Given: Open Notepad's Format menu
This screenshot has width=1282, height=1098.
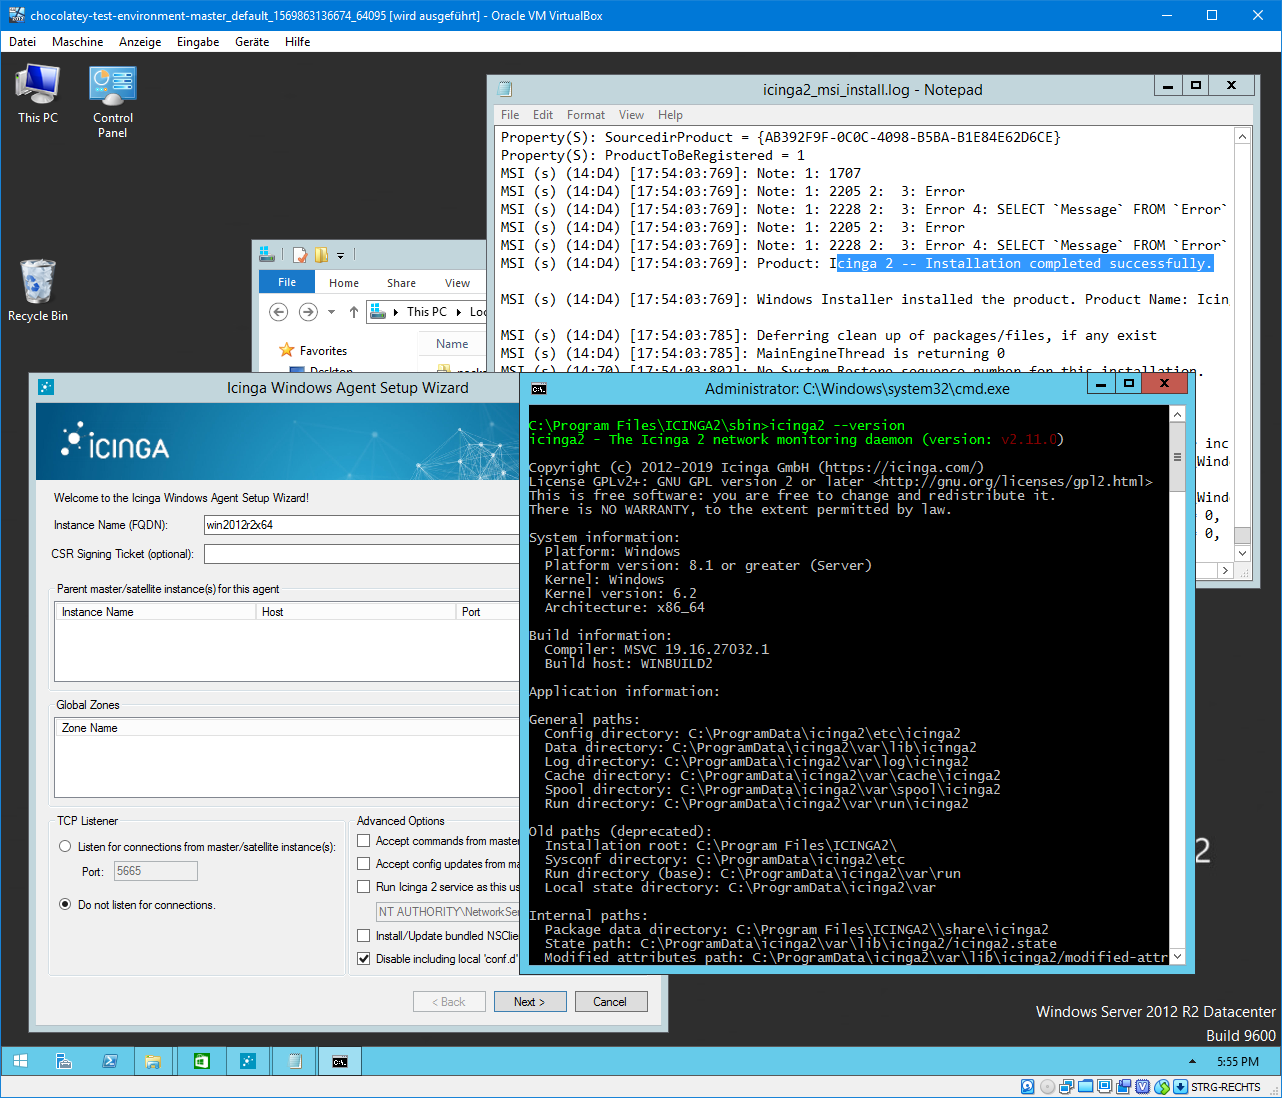Looking at the screenshot, I should point(586,115).
